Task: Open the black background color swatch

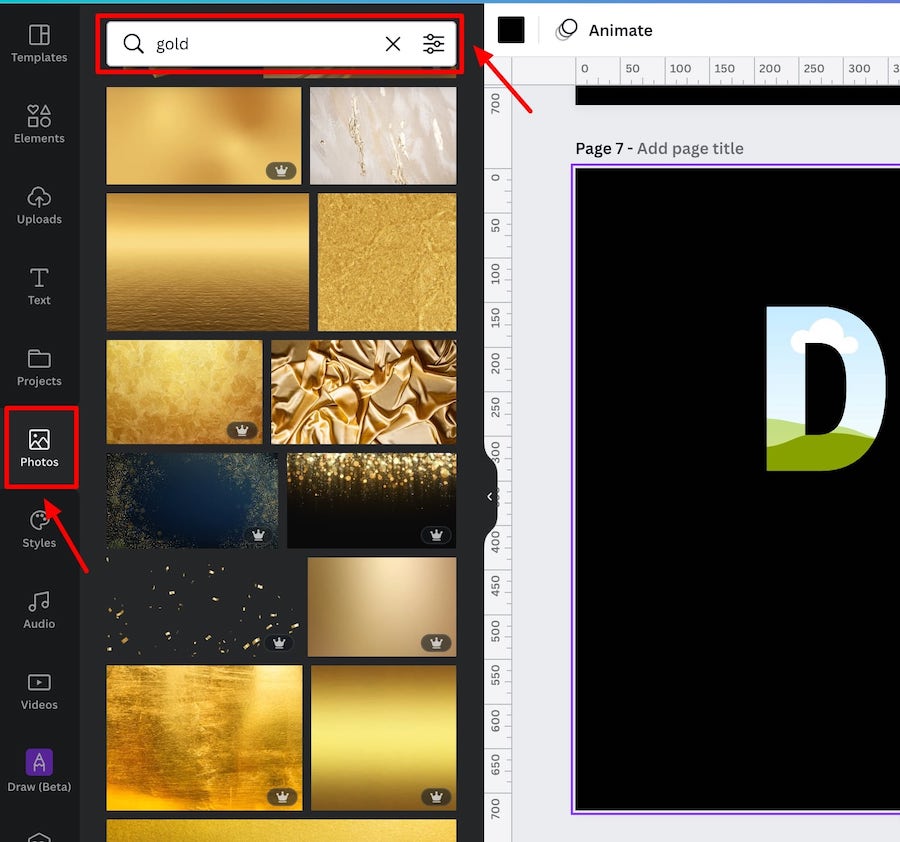Action: point(511,30)
